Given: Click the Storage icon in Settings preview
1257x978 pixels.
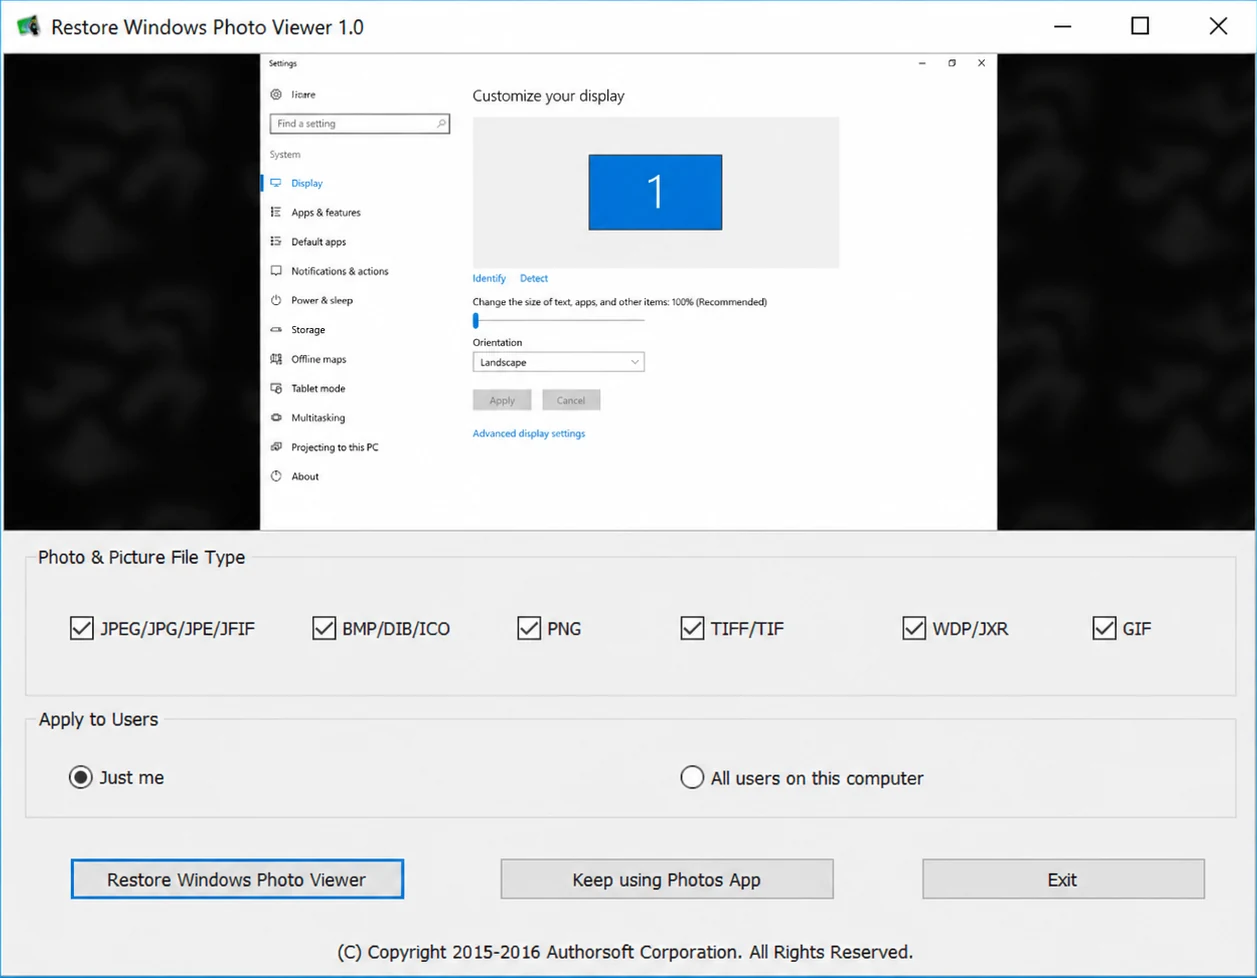Looking at the screenshot, I should click(x=276, y=329).
